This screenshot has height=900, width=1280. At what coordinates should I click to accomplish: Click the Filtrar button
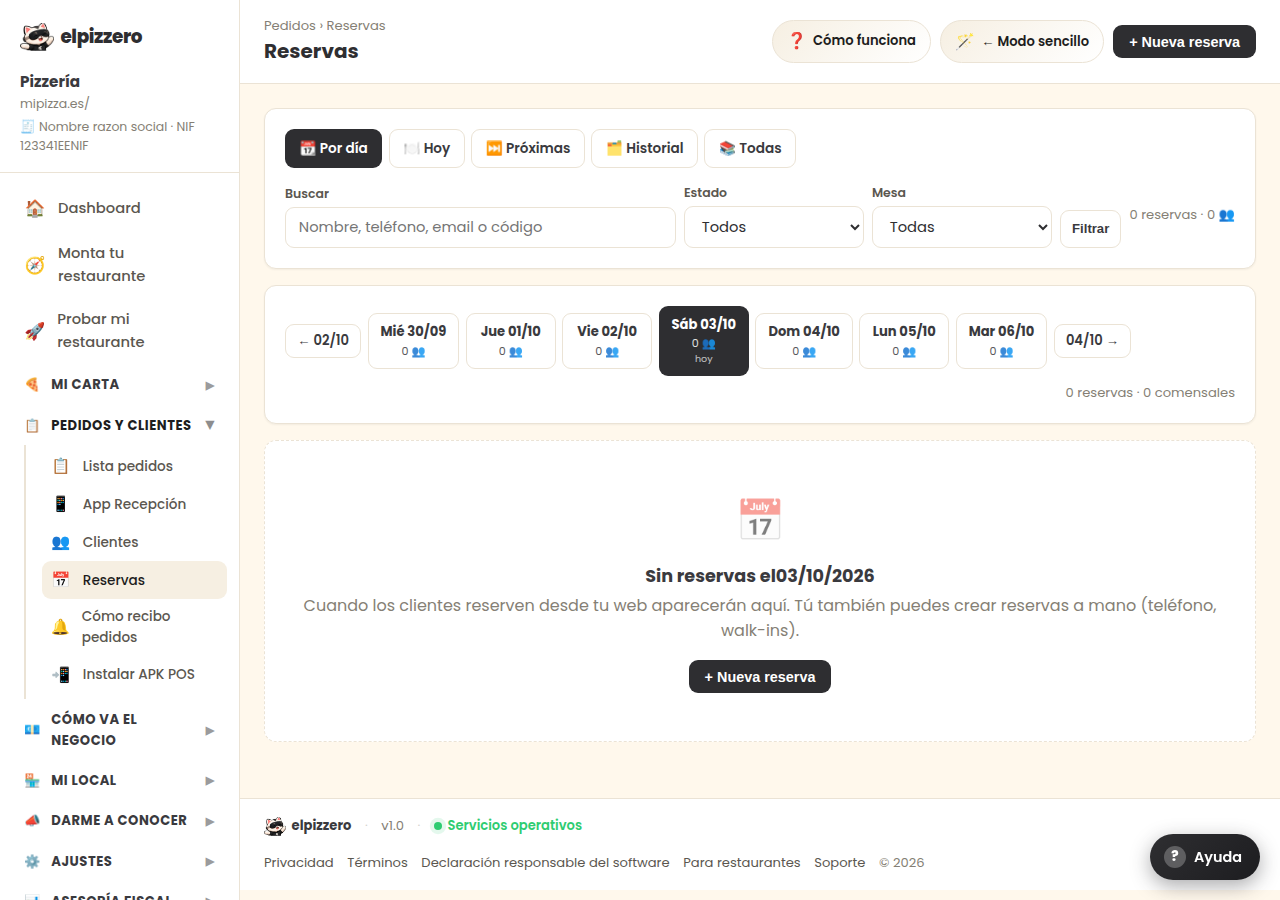click(x=1090, y=229)
